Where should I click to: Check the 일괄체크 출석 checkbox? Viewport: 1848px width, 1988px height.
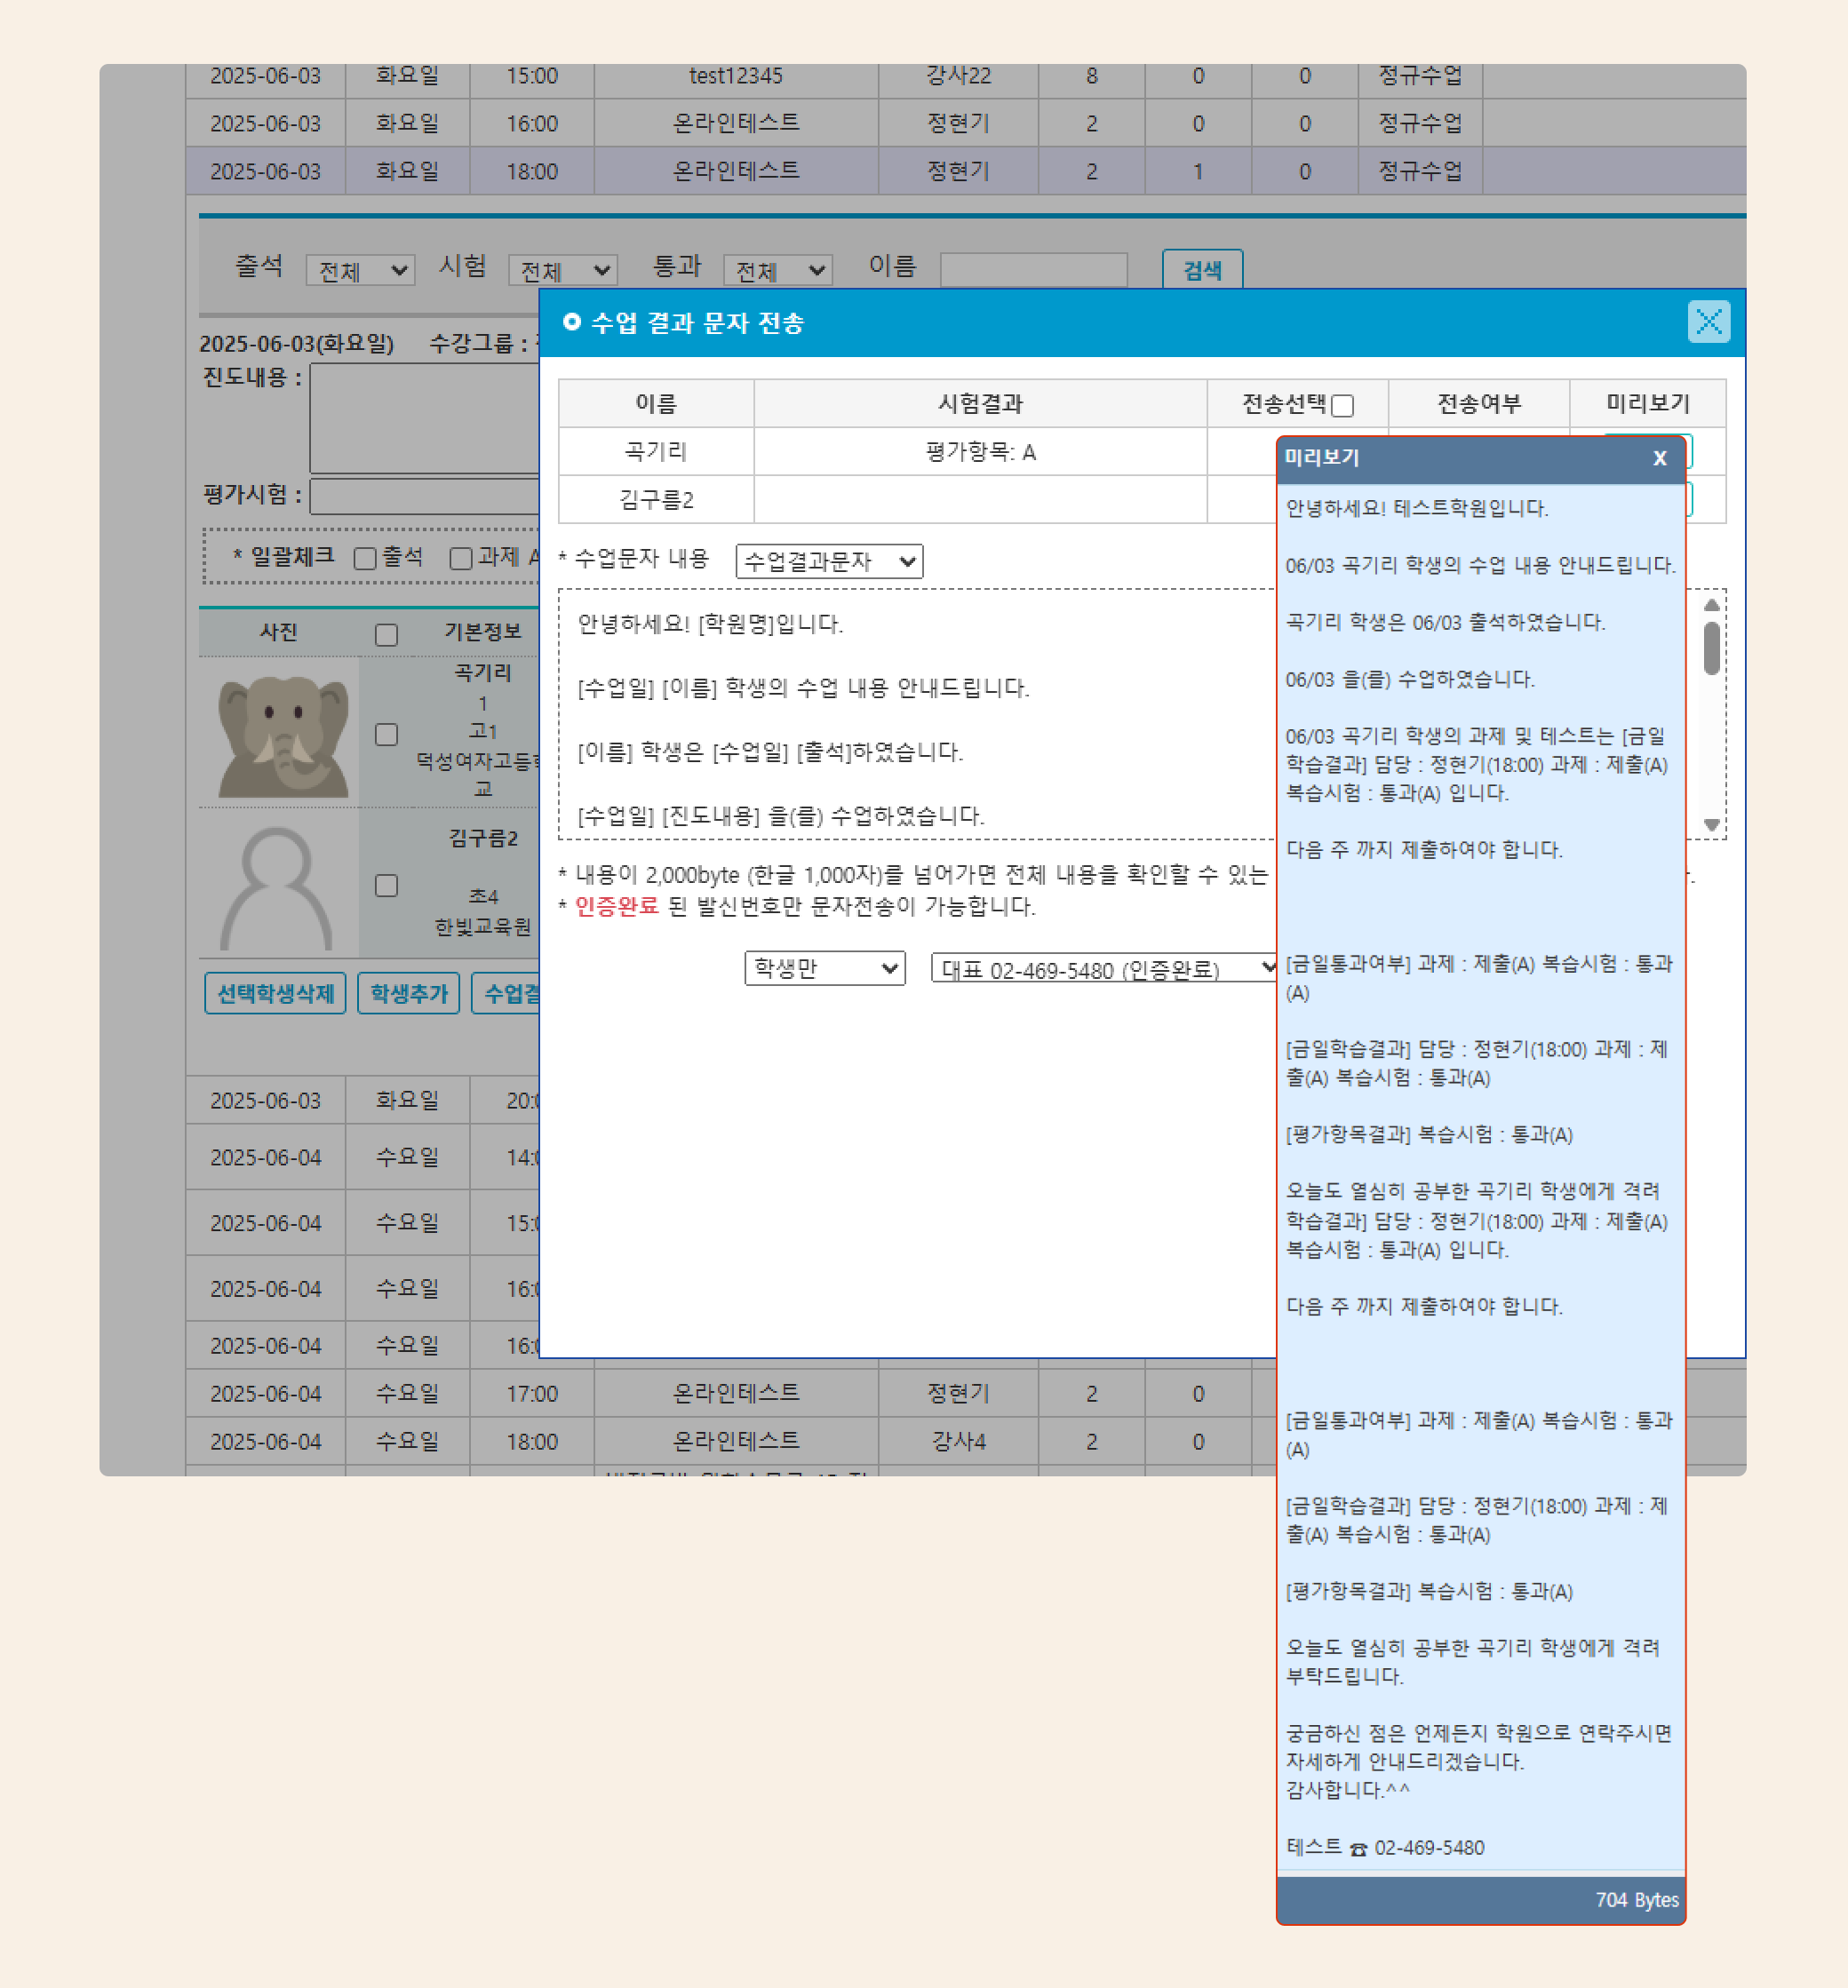365,558
